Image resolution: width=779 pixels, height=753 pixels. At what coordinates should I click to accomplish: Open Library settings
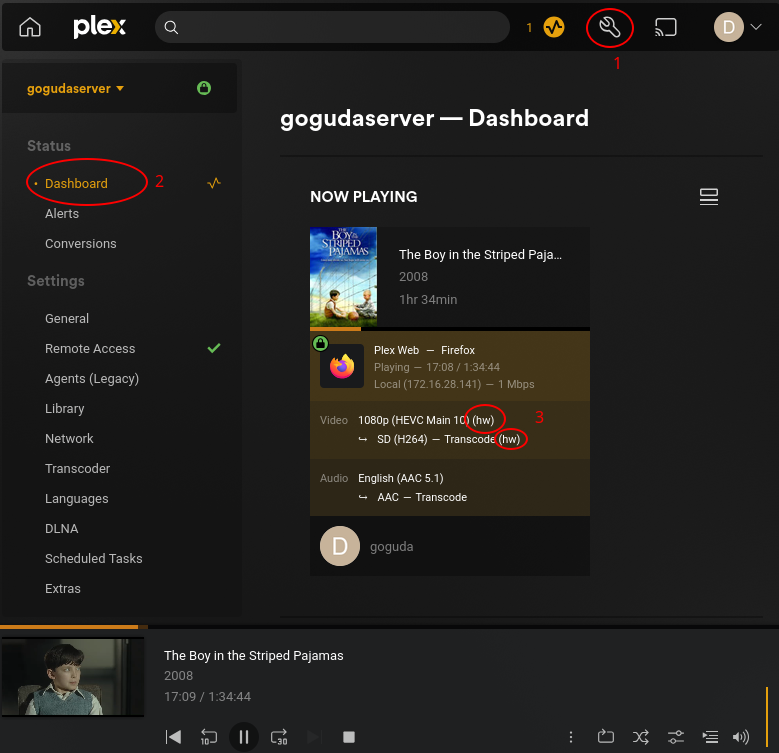pyautogui.click(x=65, y=408)
